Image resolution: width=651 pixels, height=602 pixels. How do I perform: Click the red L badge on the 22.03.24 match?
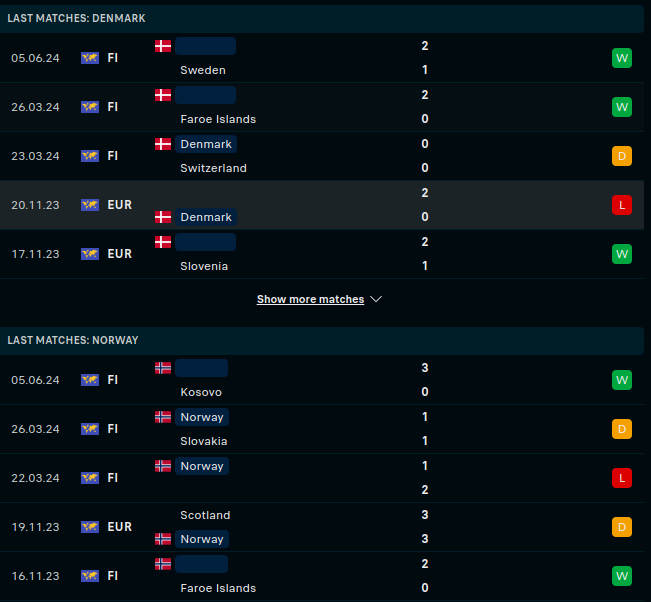click(x=622, y=478)
